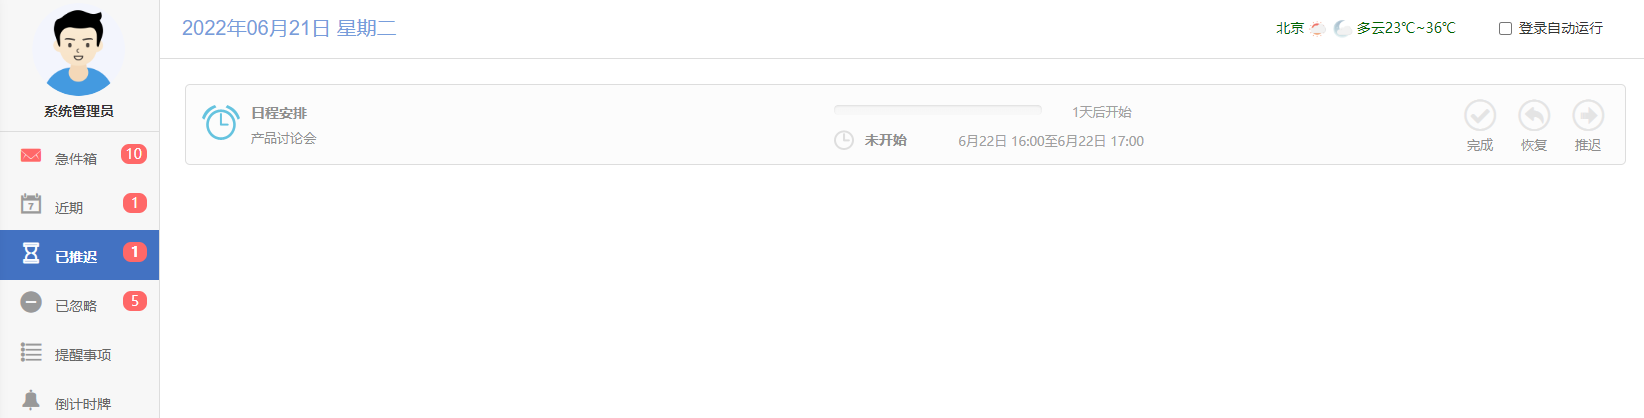Click the cloudy weather icon
The height and width of the screenshot is (418, 1644).
pos(1342,28)
